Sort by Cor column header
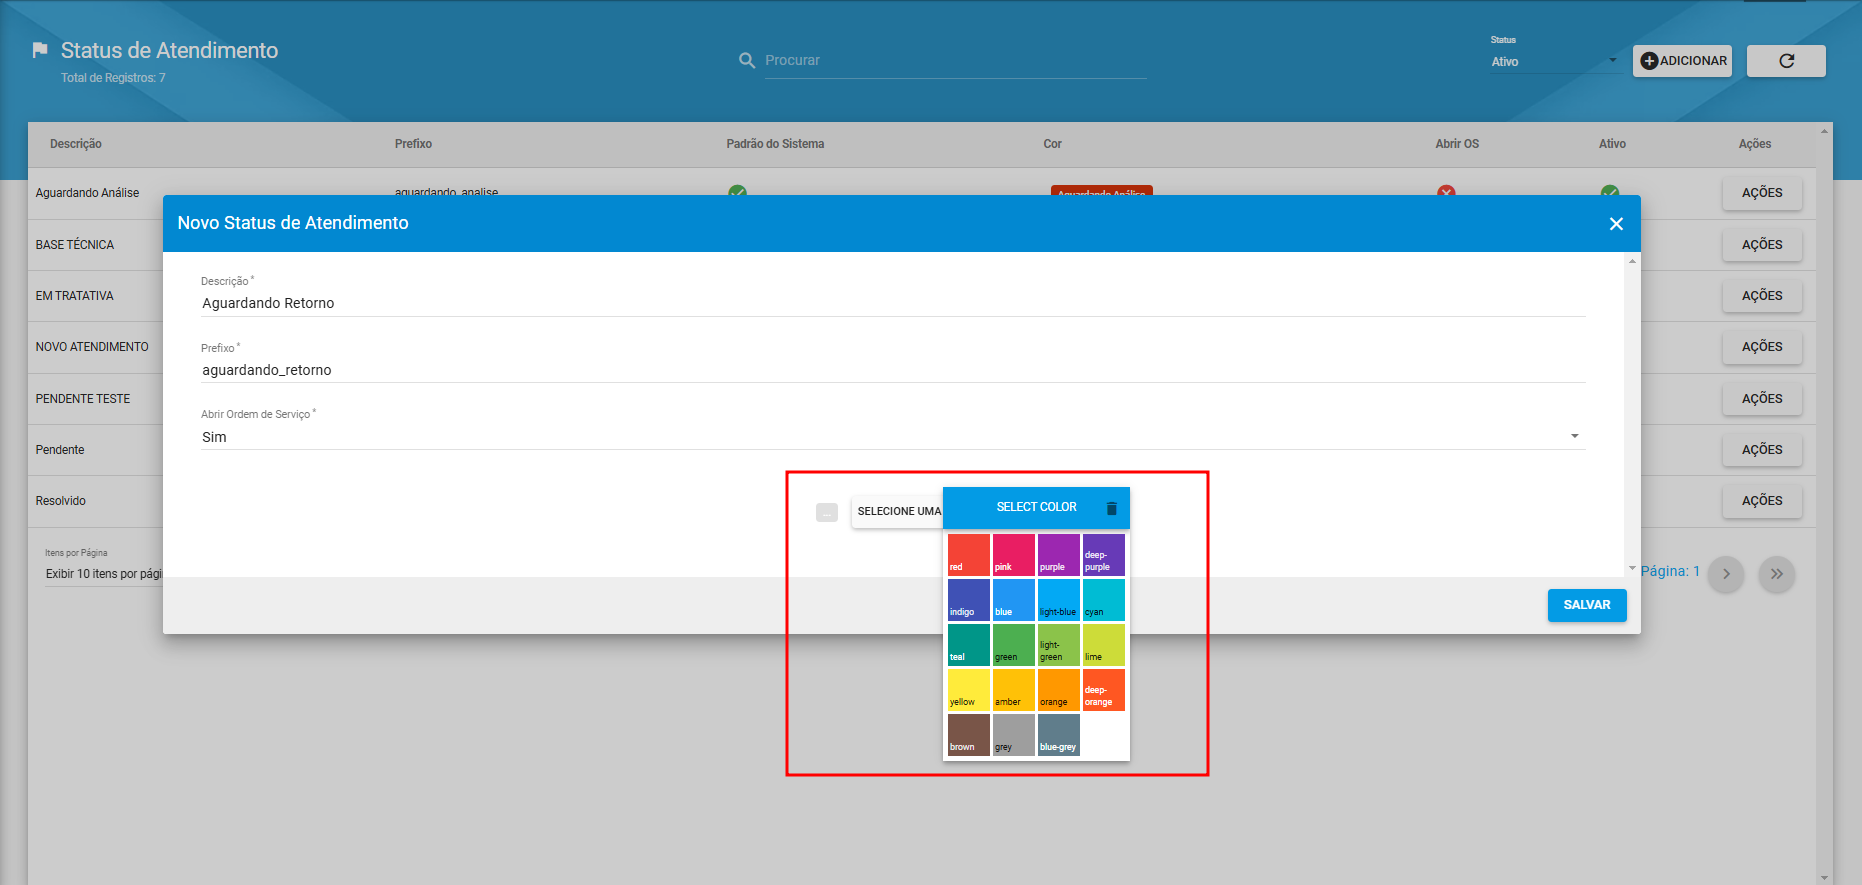This screenshot has width=1862, height=885. pos(1052,144)
